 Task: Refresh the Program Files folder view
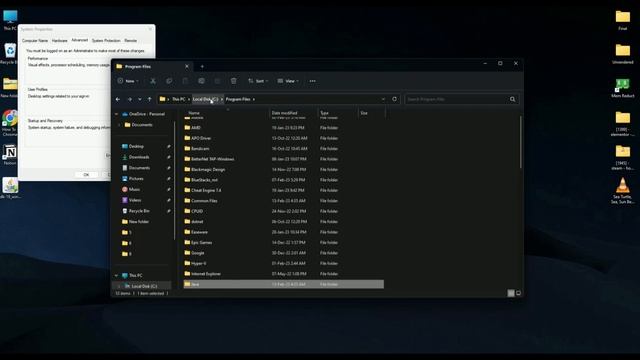(394, 99)
